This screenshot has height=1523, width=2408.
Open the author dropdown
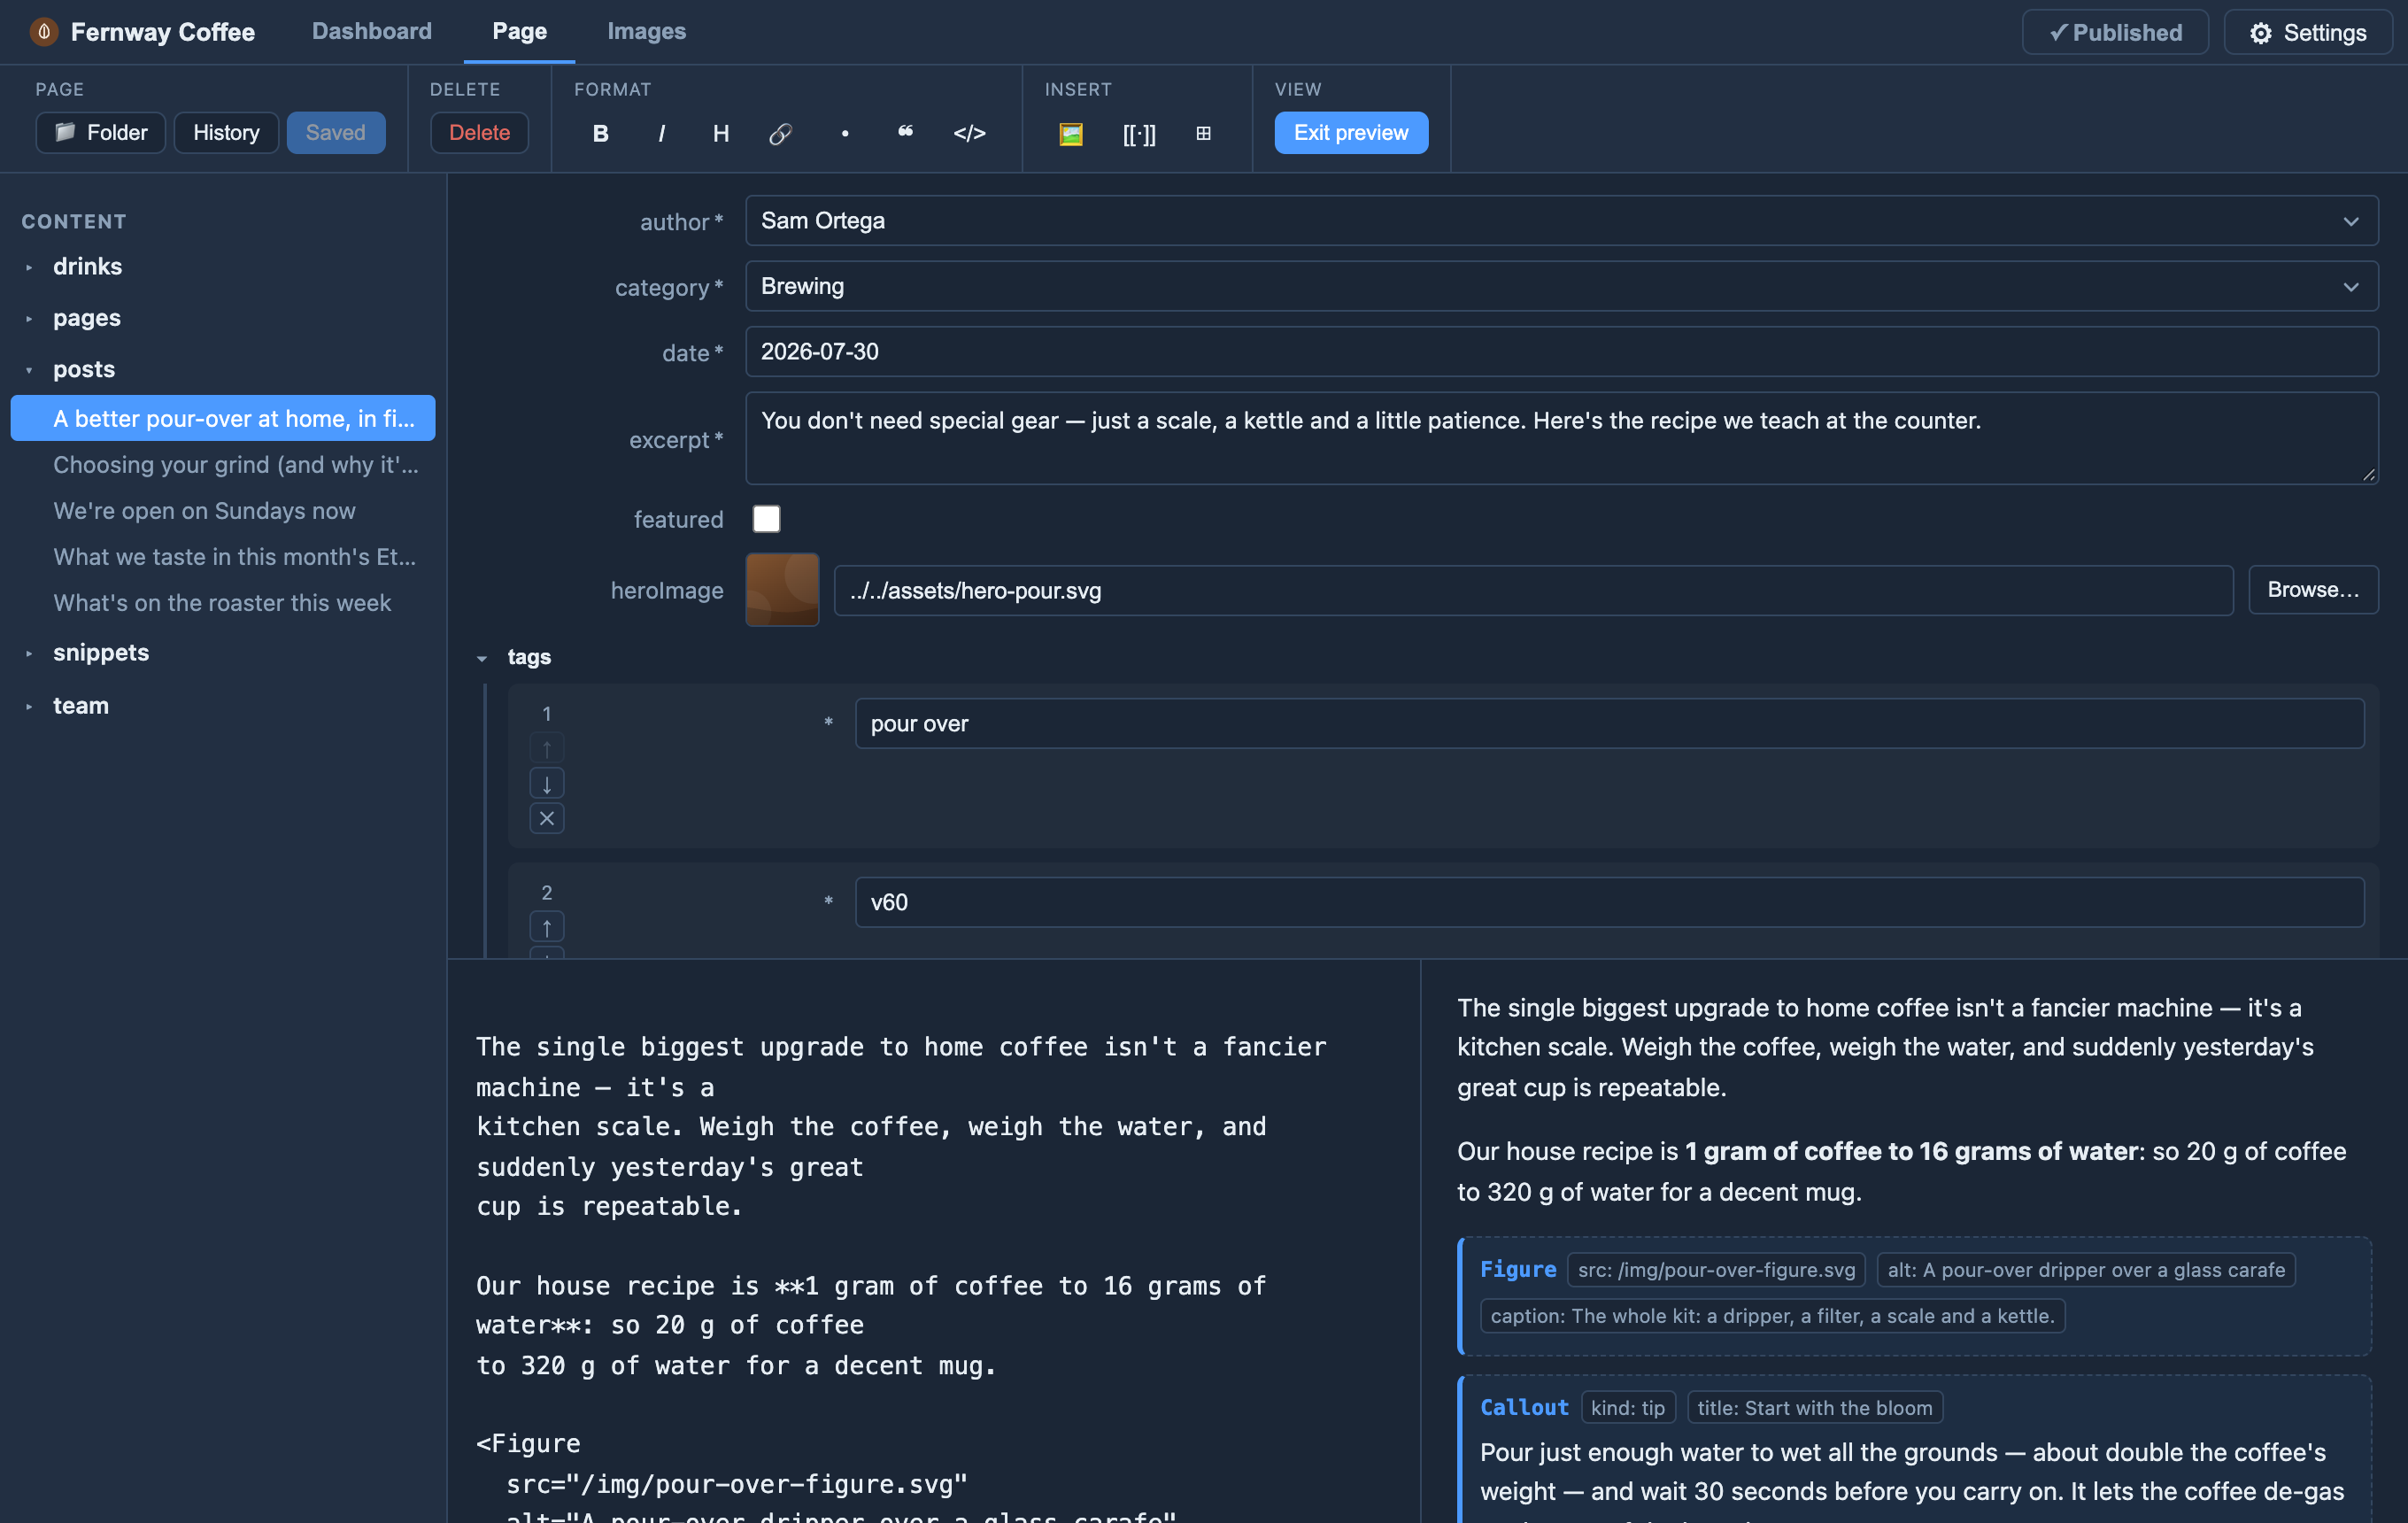click(x=1562, y=221)
